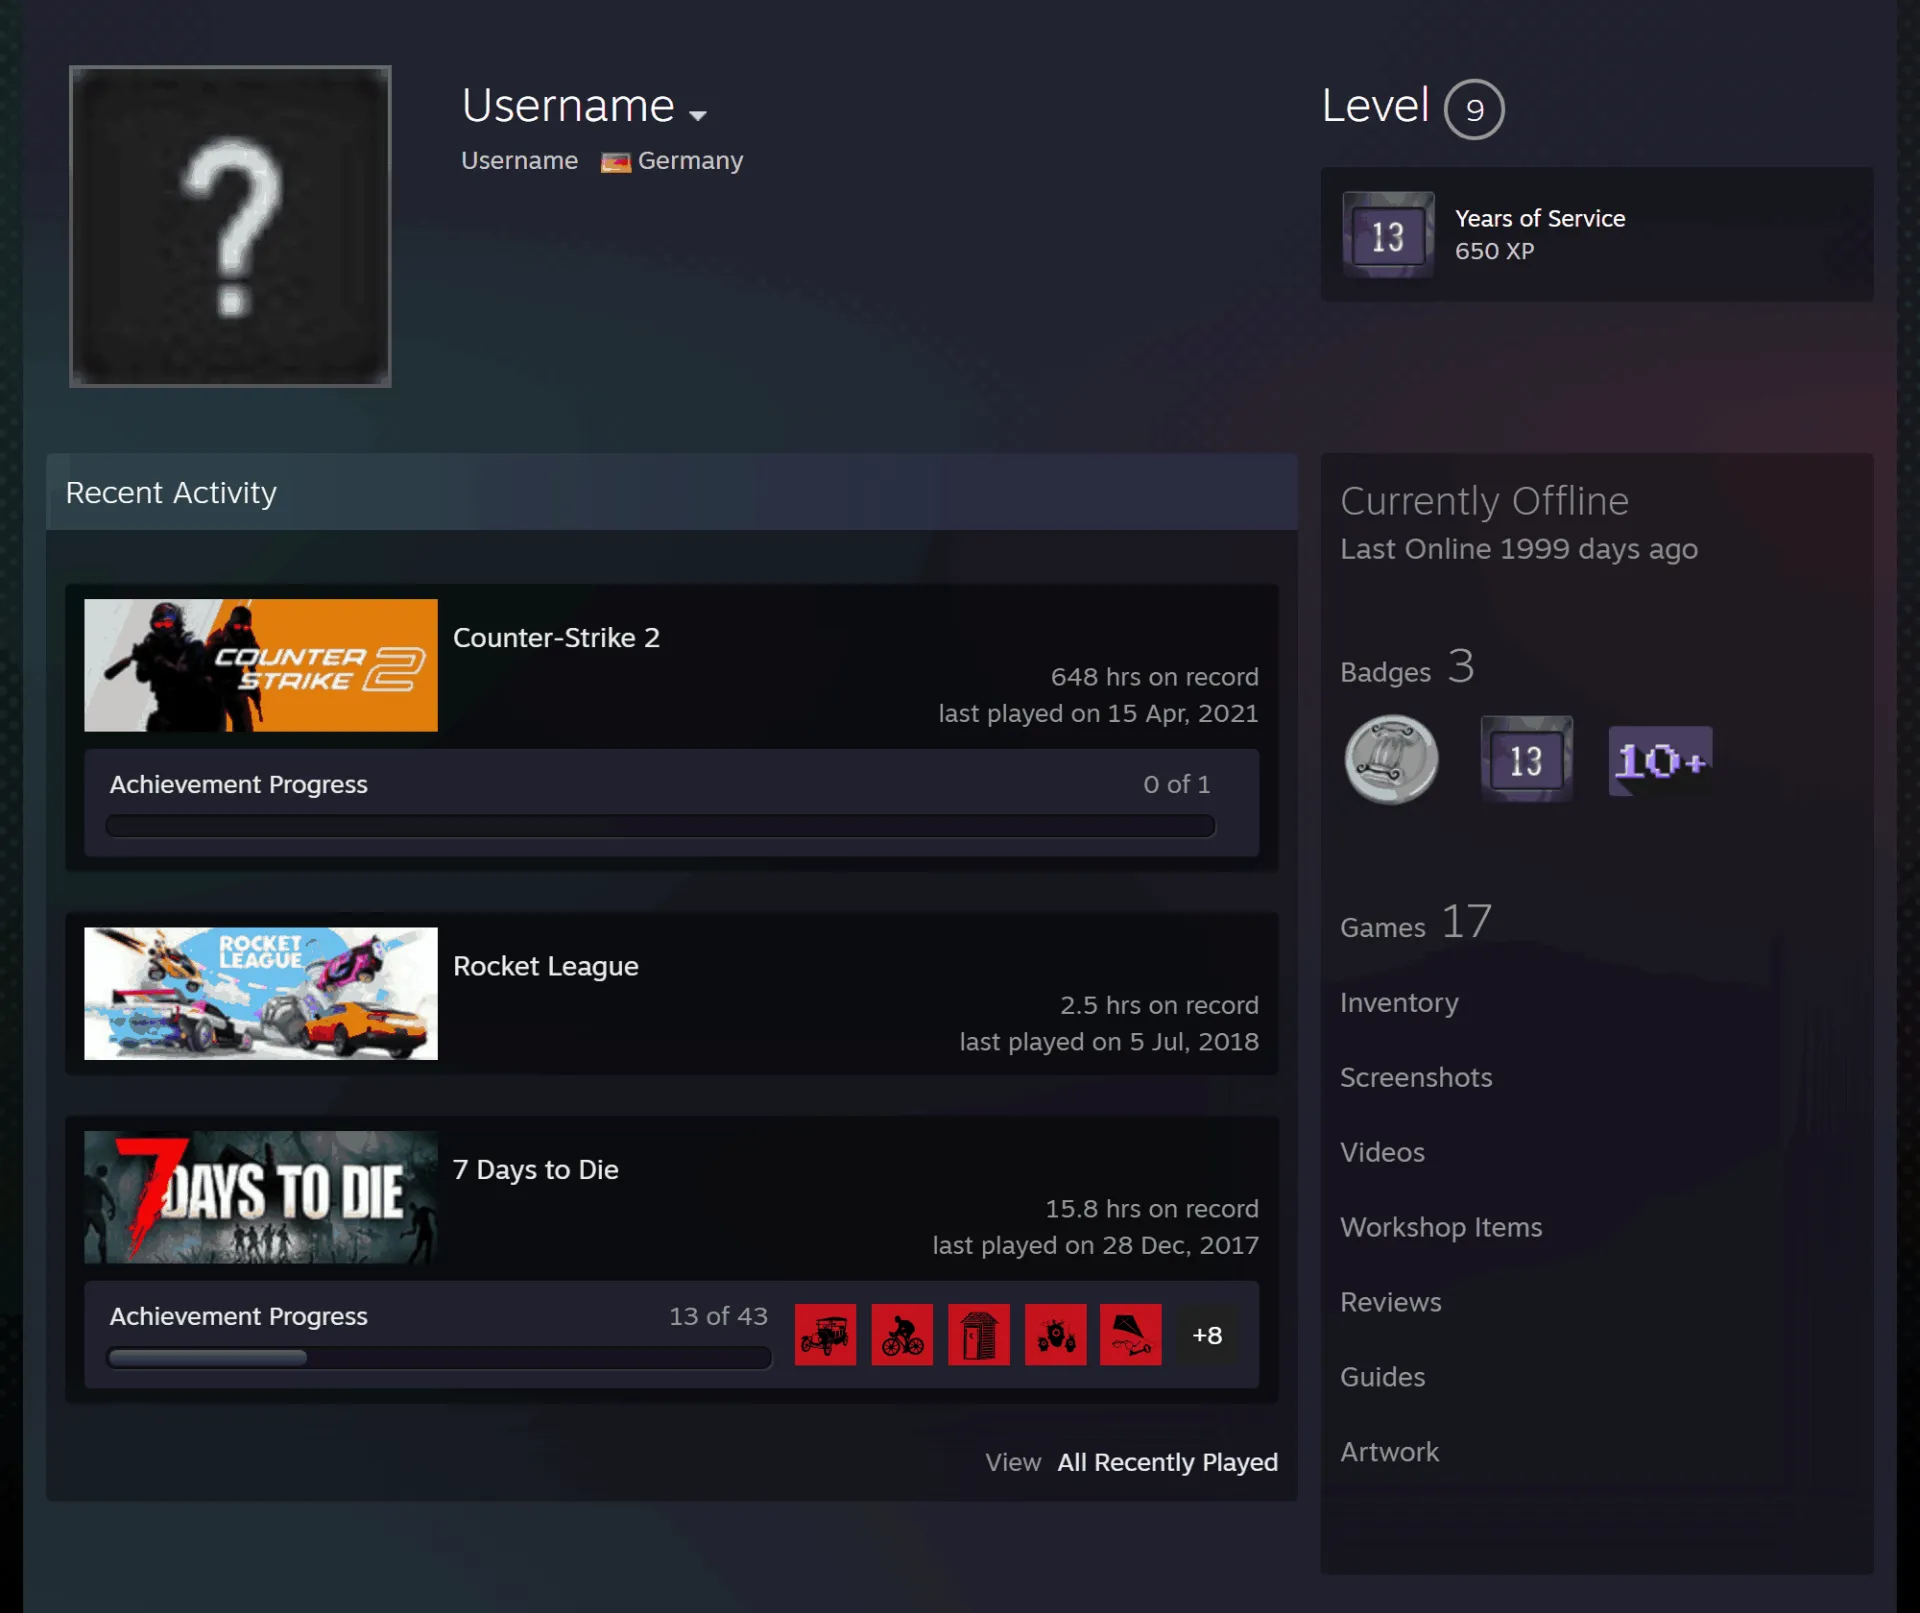Click the 15.8 hrs on record text
Screen dimensions: 1920x1613
tap(1152, 1209)
